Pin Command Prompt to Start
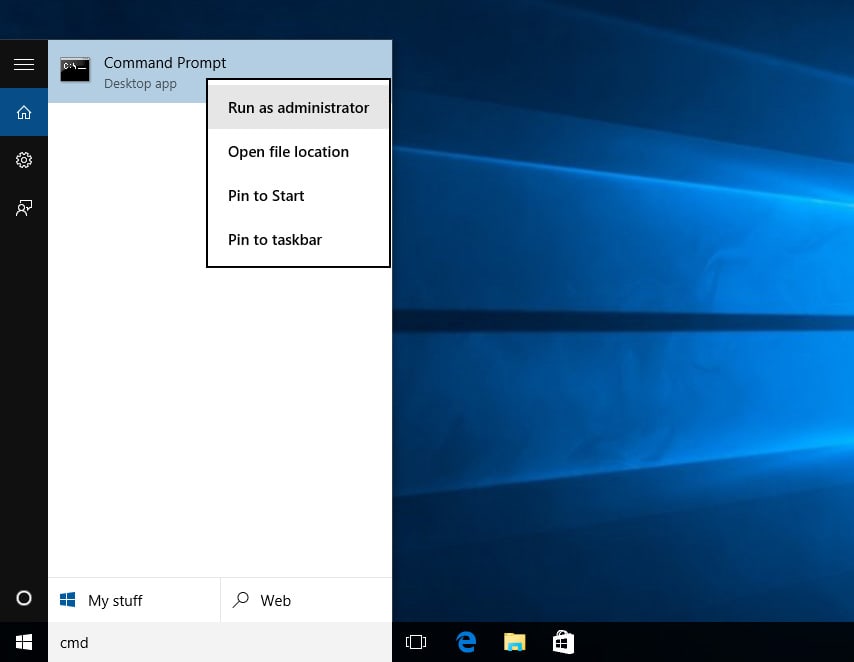This screenshot has width=854, height=662. point(266,195)
